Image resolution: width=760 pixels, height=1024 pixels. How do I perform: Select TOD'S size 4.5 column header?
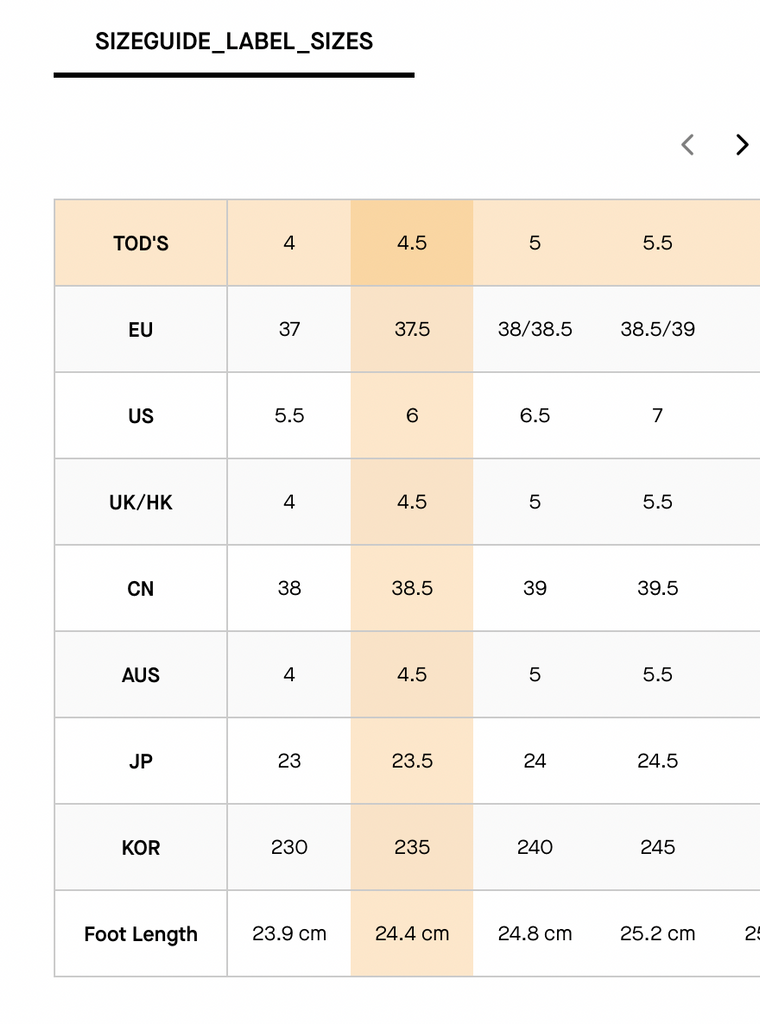(412, 243)
